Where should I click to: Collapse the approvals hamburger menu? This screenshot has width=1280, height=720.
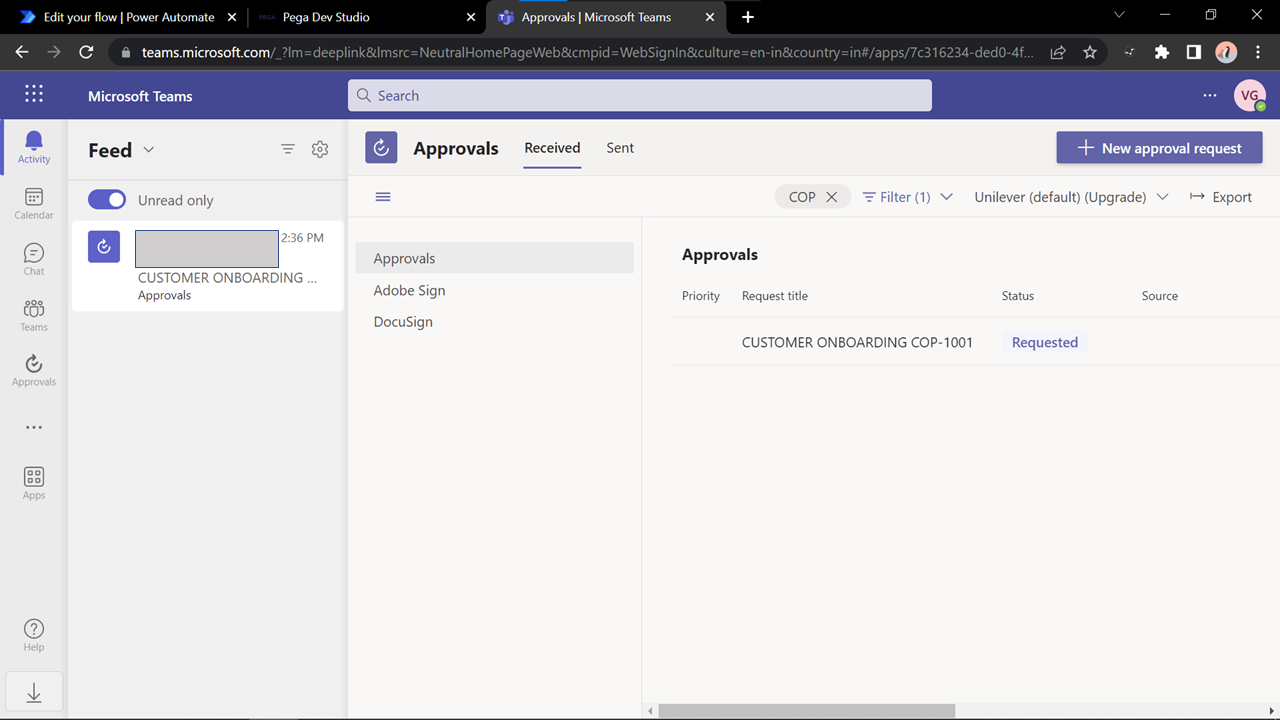[x=383, y=197]
